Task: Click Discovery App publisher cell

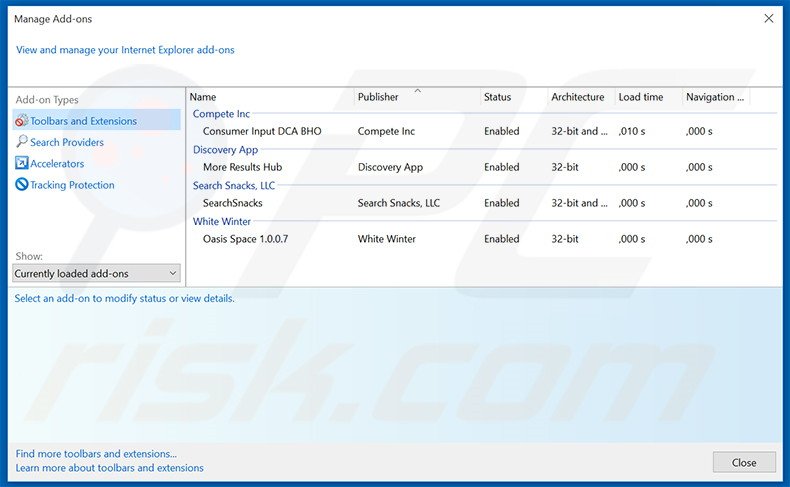Action: [390, 167]
